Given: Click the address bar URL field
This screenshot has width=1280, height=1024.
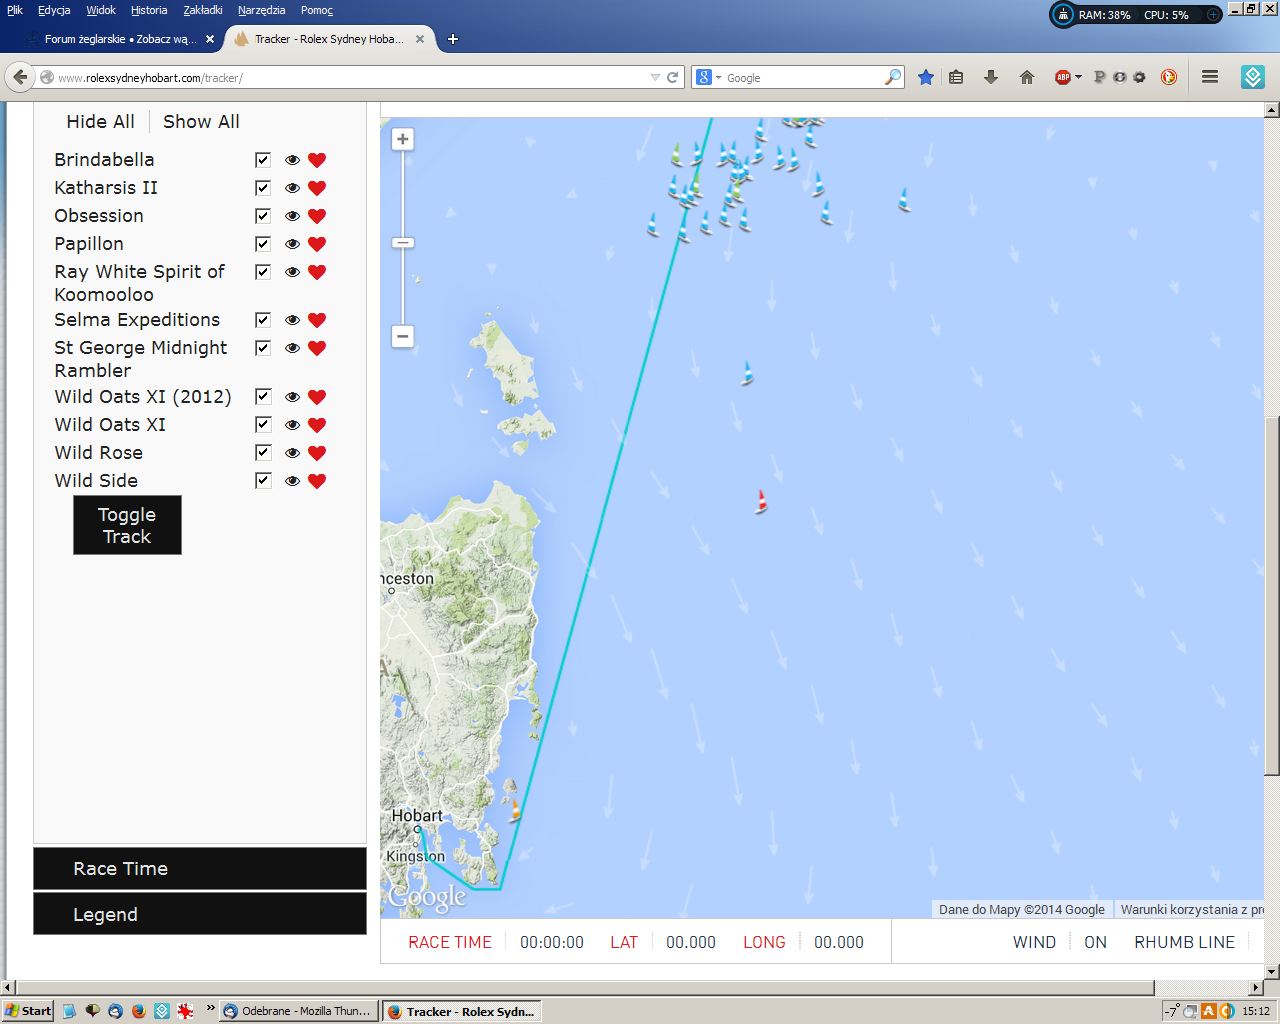Looking at the screenshot, I should 350,77.
